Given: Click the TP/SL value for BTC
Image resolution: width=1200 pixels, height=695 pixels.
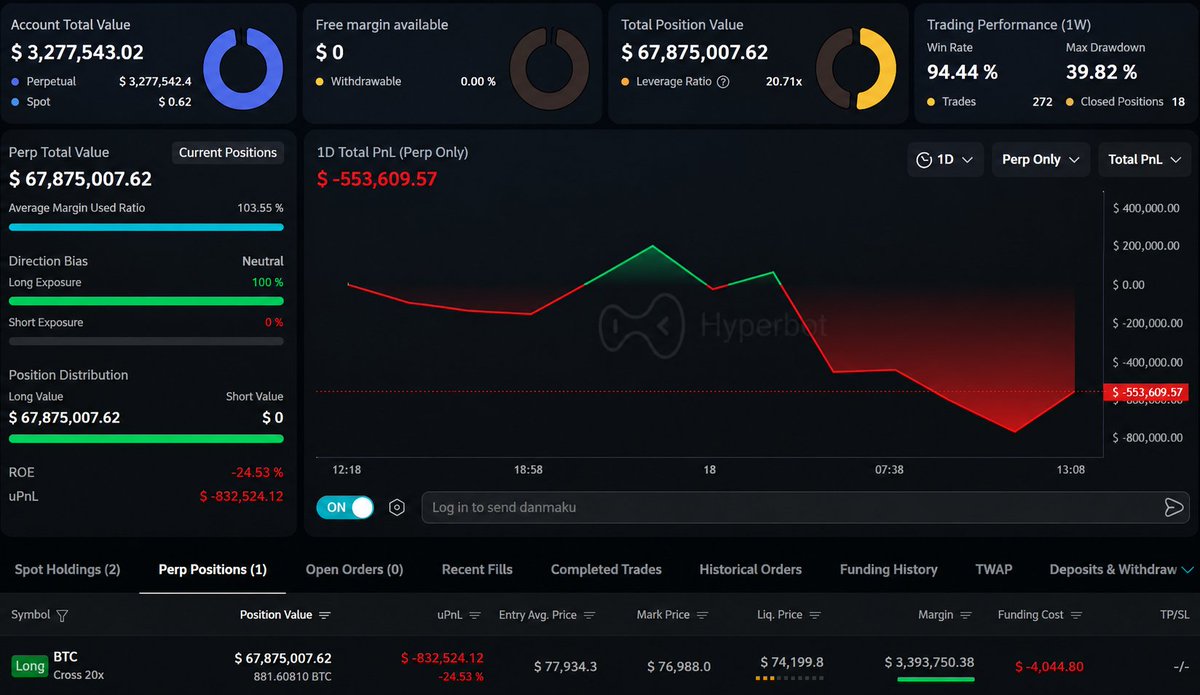Looking at the screenshot, I should coord(1180,666).
